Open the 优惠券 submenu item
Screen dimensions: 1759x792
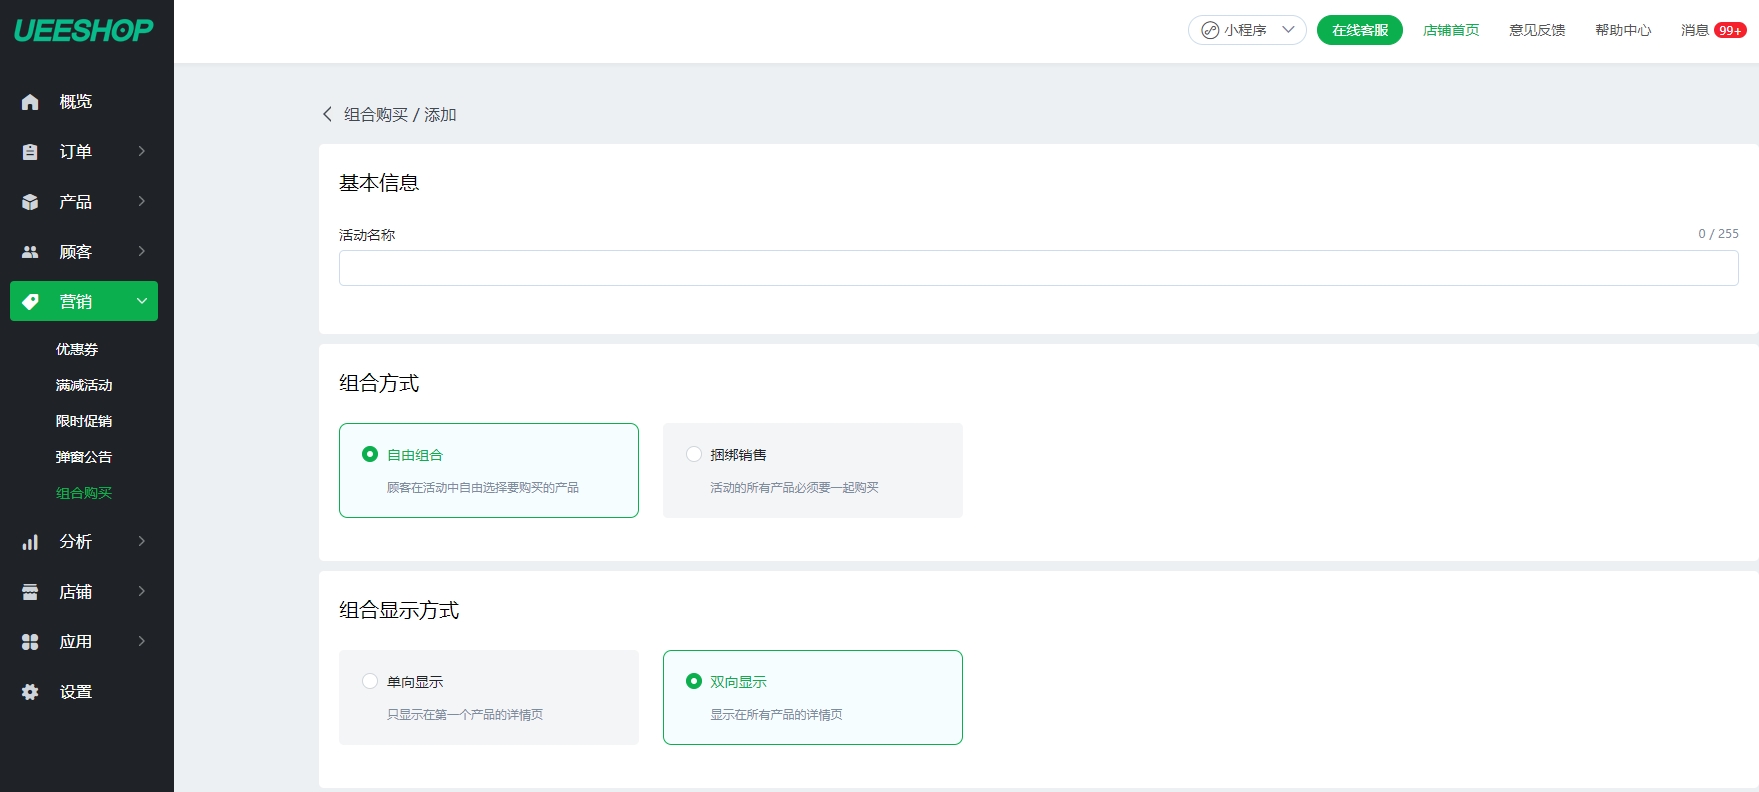click(x=77, y=349)
